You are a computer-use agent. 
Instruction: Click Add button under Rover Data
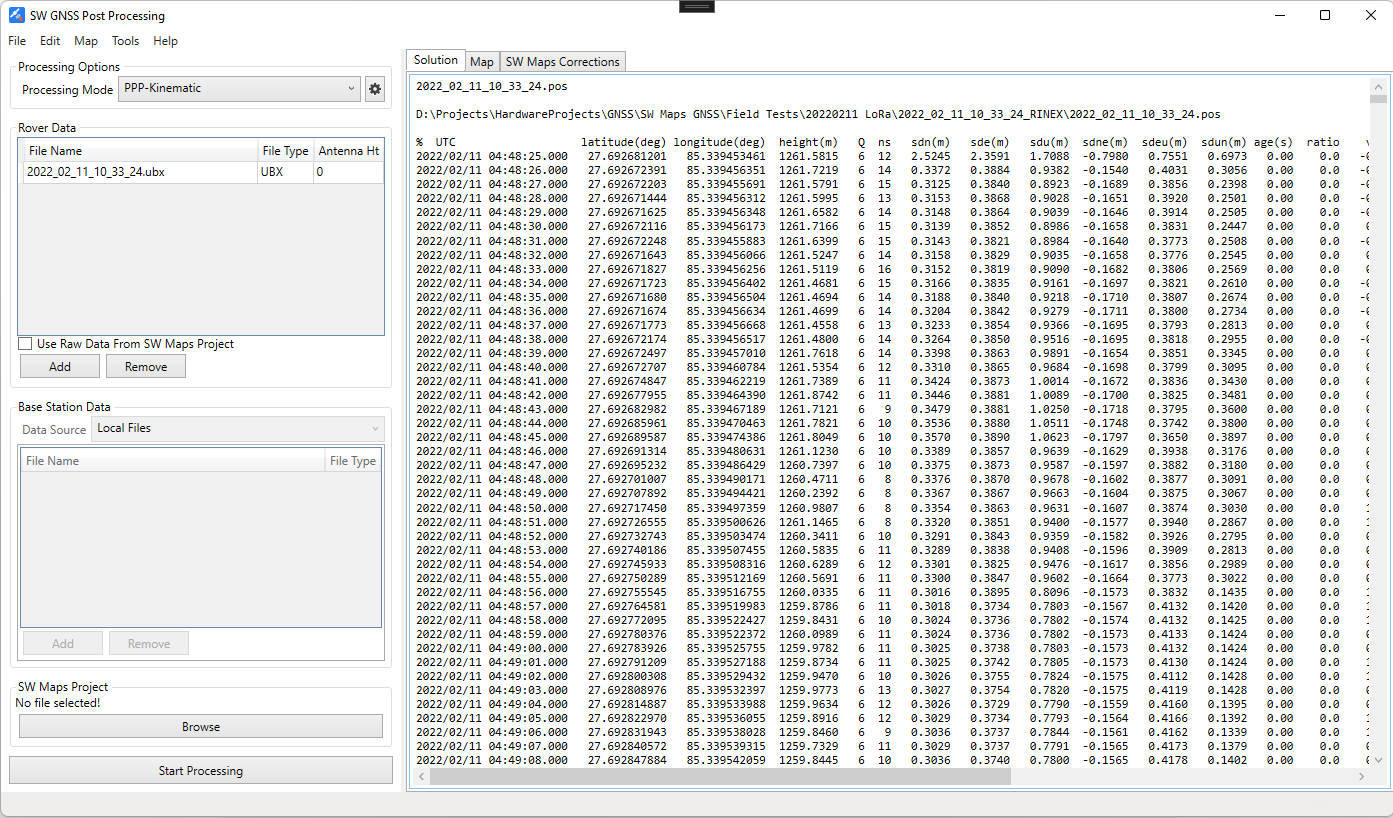point(60,367)
